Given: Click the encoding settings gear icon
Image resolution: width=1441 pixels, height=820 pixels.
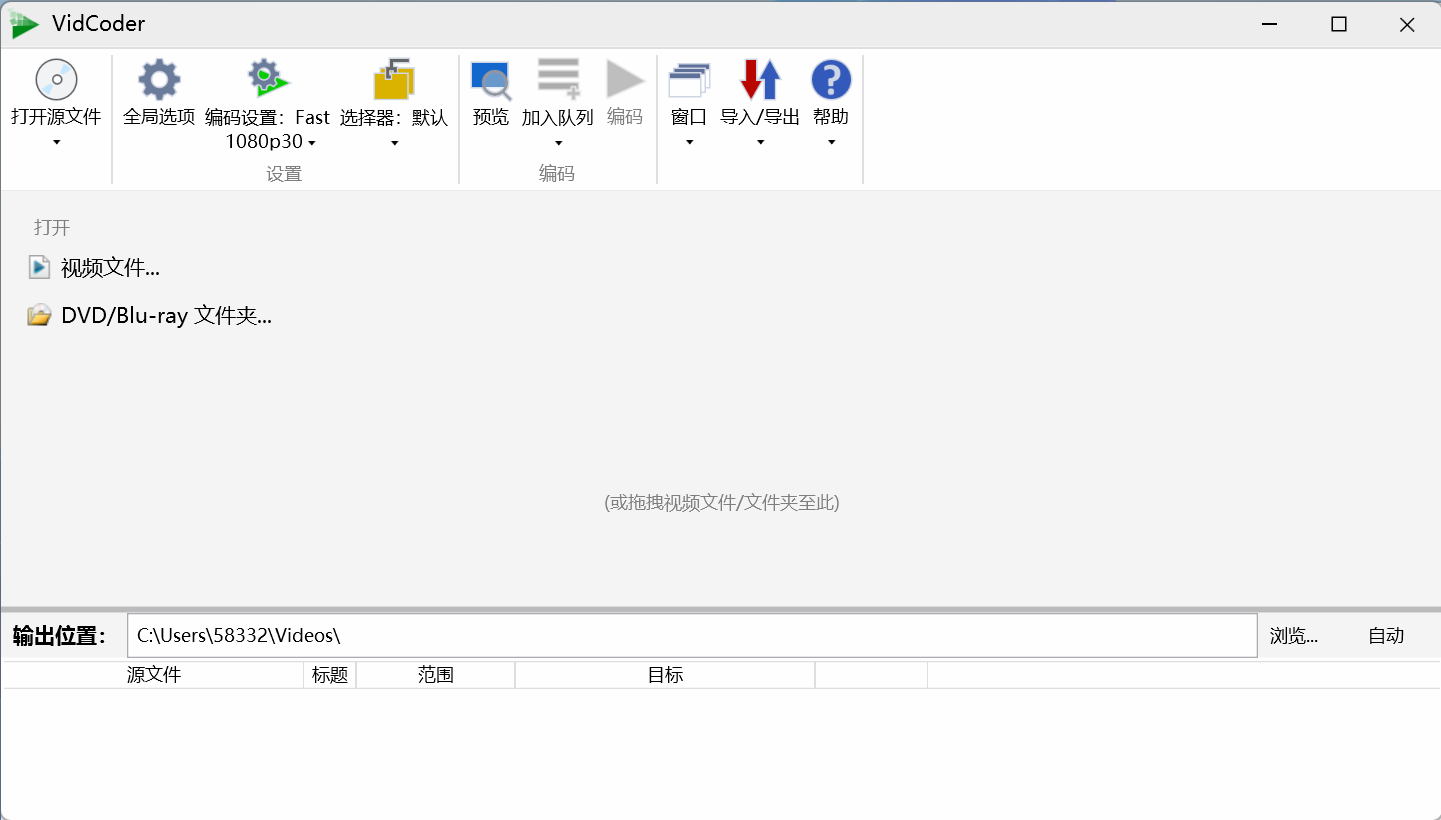Looking at the screenshot, I should (x=267, y=80).
